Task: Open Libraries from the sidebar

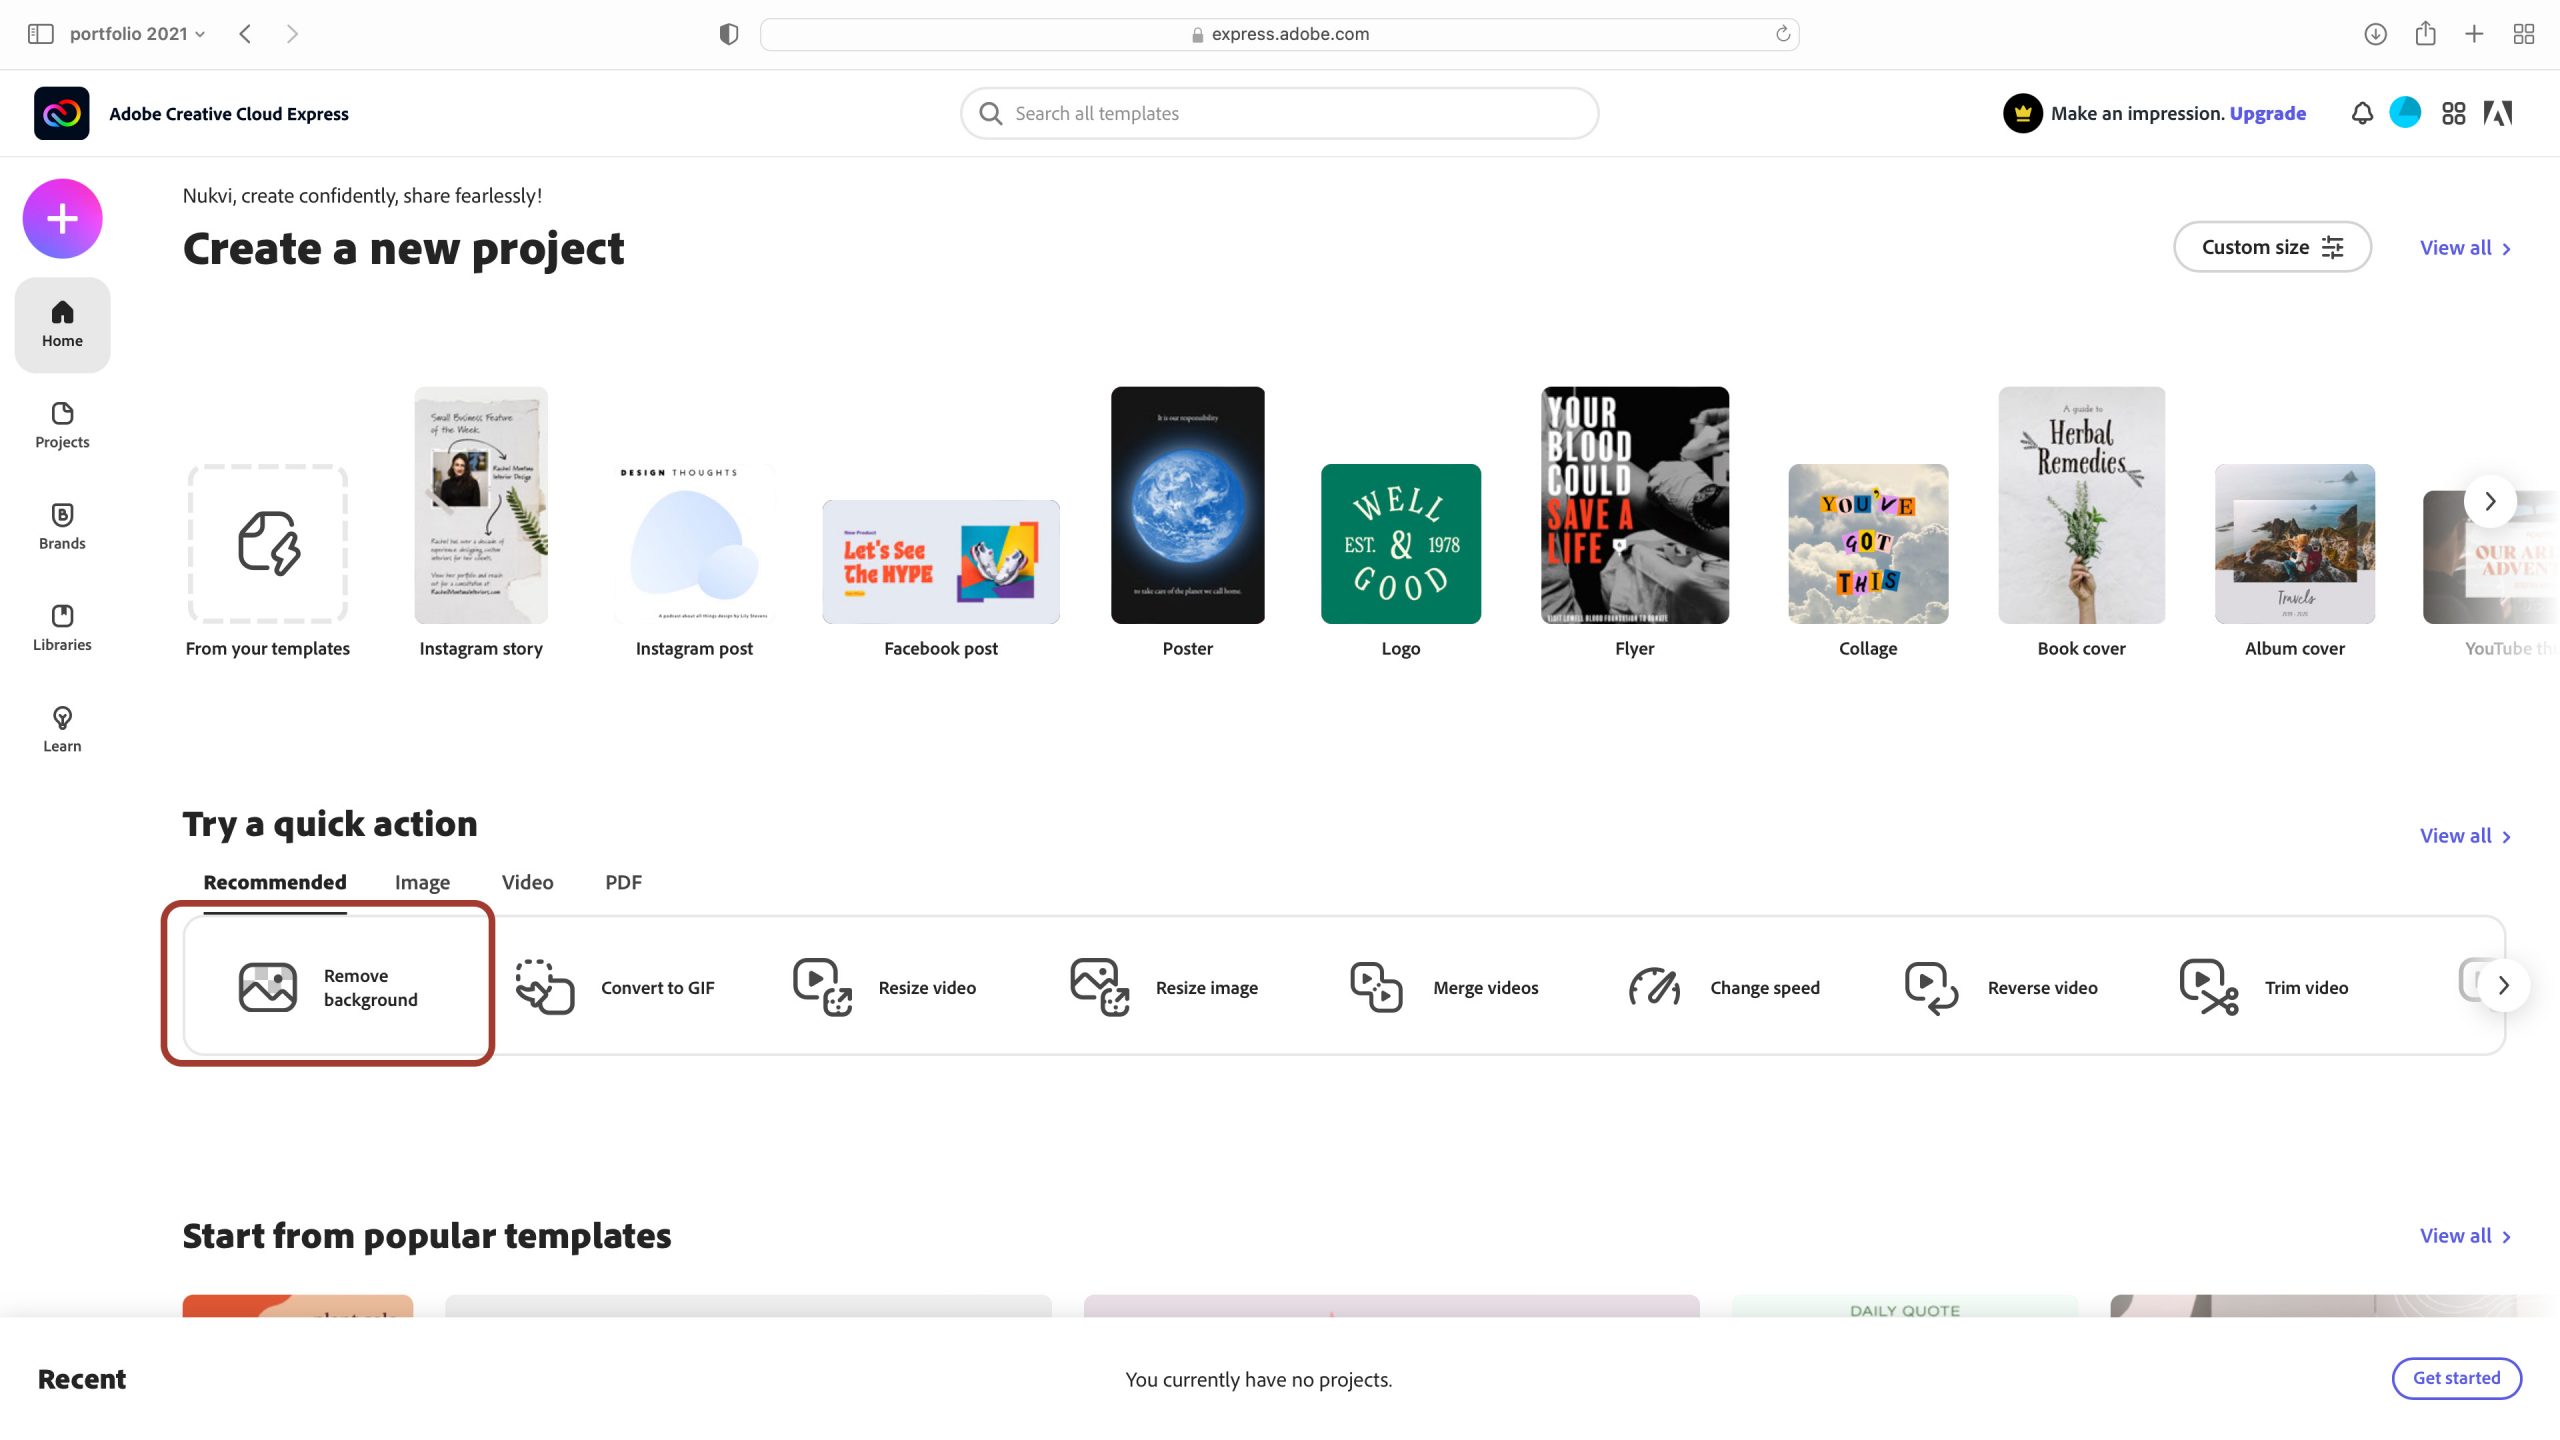Action: [x=62, y=627]
